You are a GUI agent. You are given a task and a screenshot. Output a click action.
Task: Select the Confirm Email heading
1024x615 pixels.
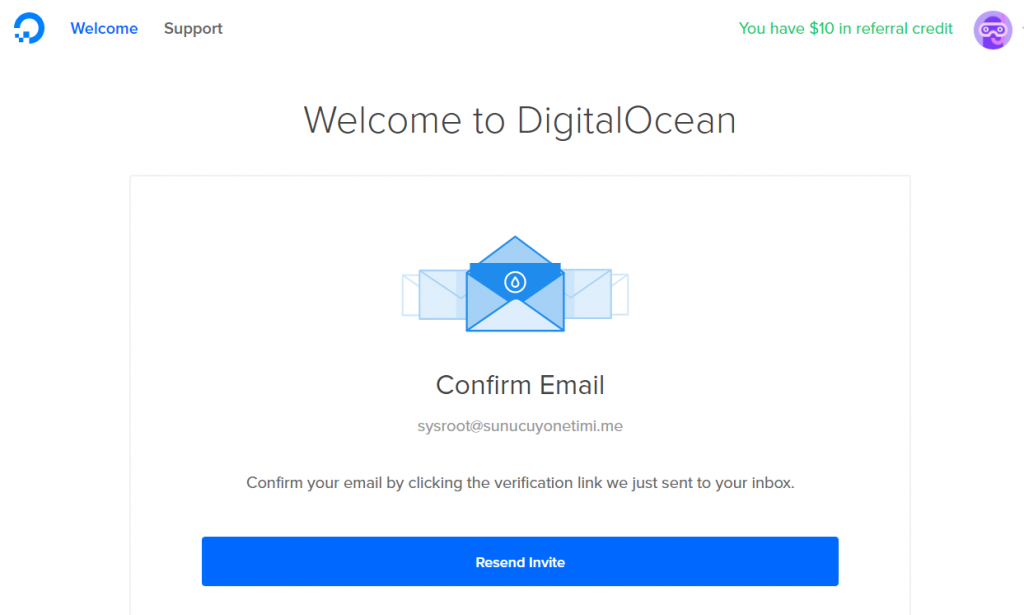click(520, 385)
